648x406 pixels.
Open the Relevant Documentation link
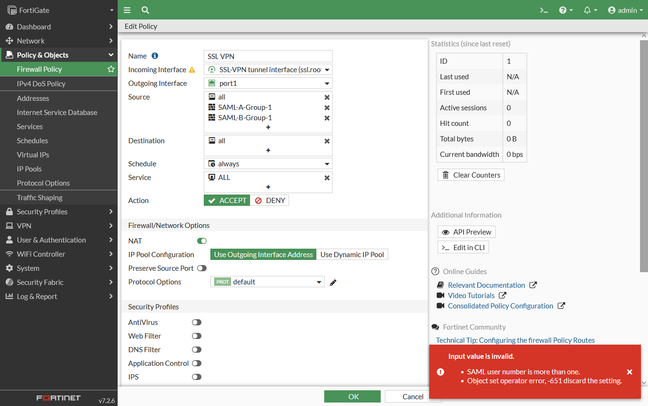(486, 285)
